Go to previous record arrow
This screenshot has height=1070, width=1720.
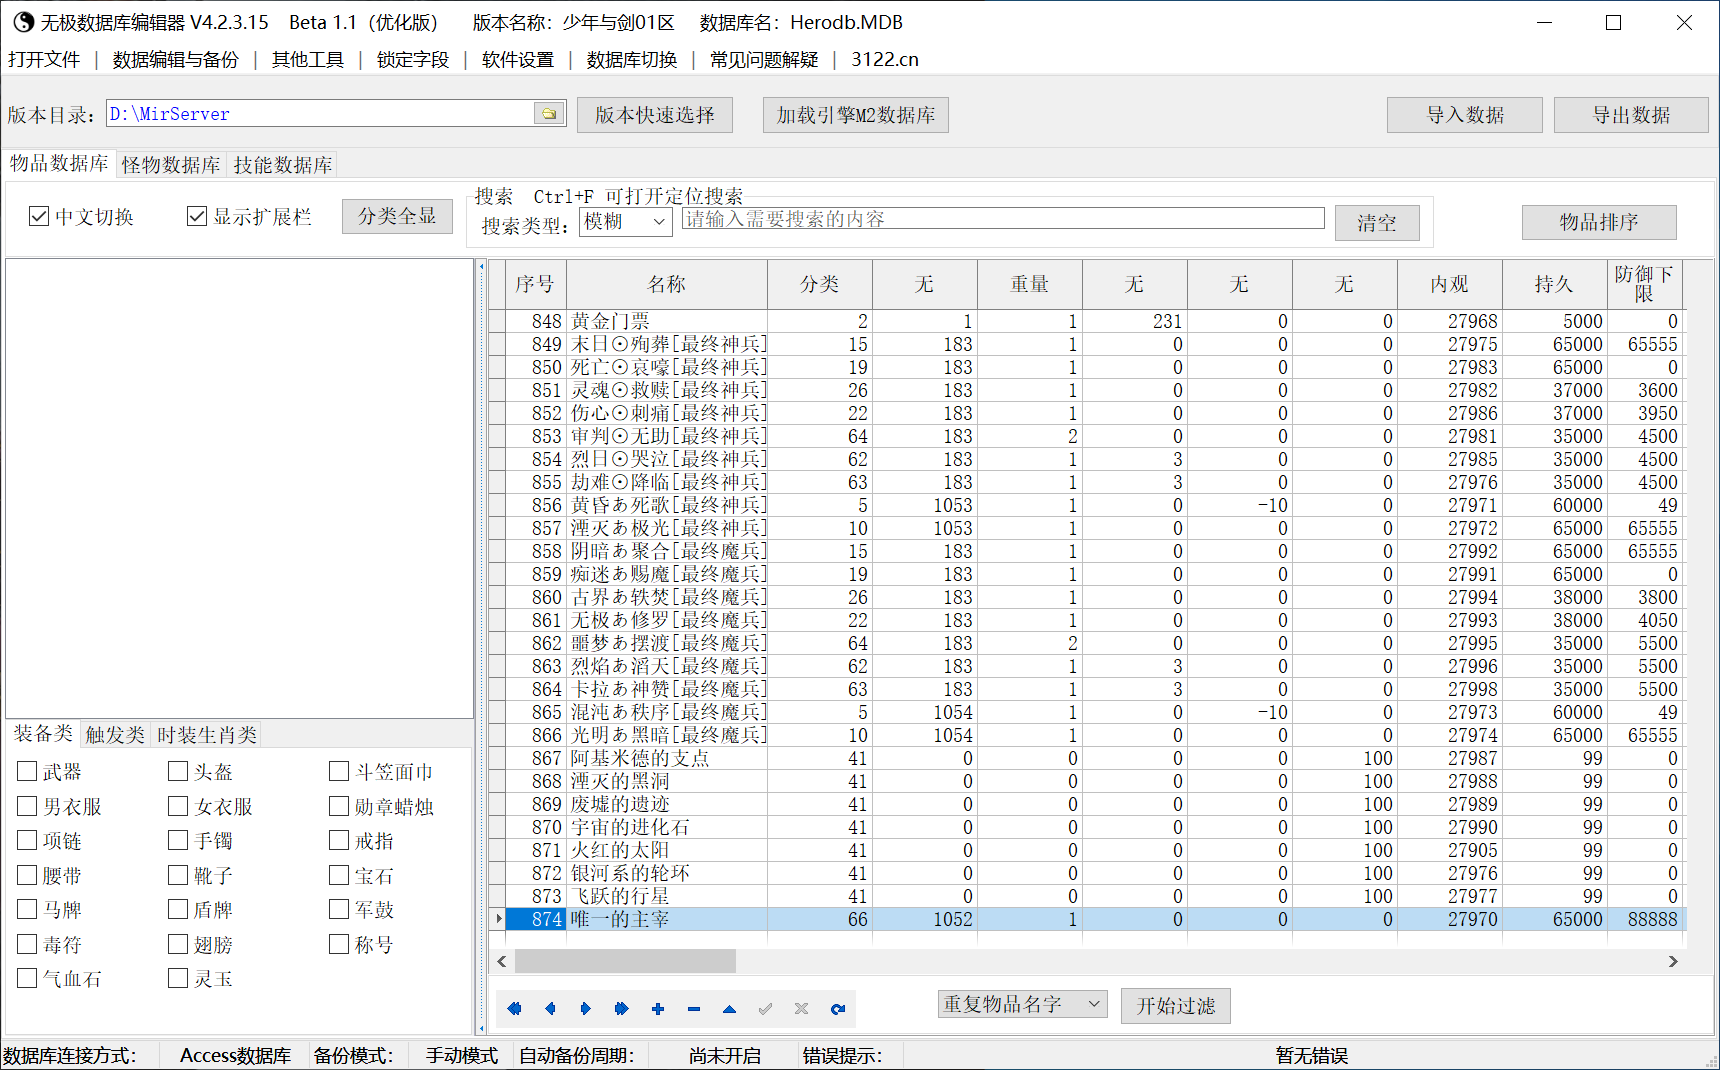pyautogui.click(x=550, y=1009)
